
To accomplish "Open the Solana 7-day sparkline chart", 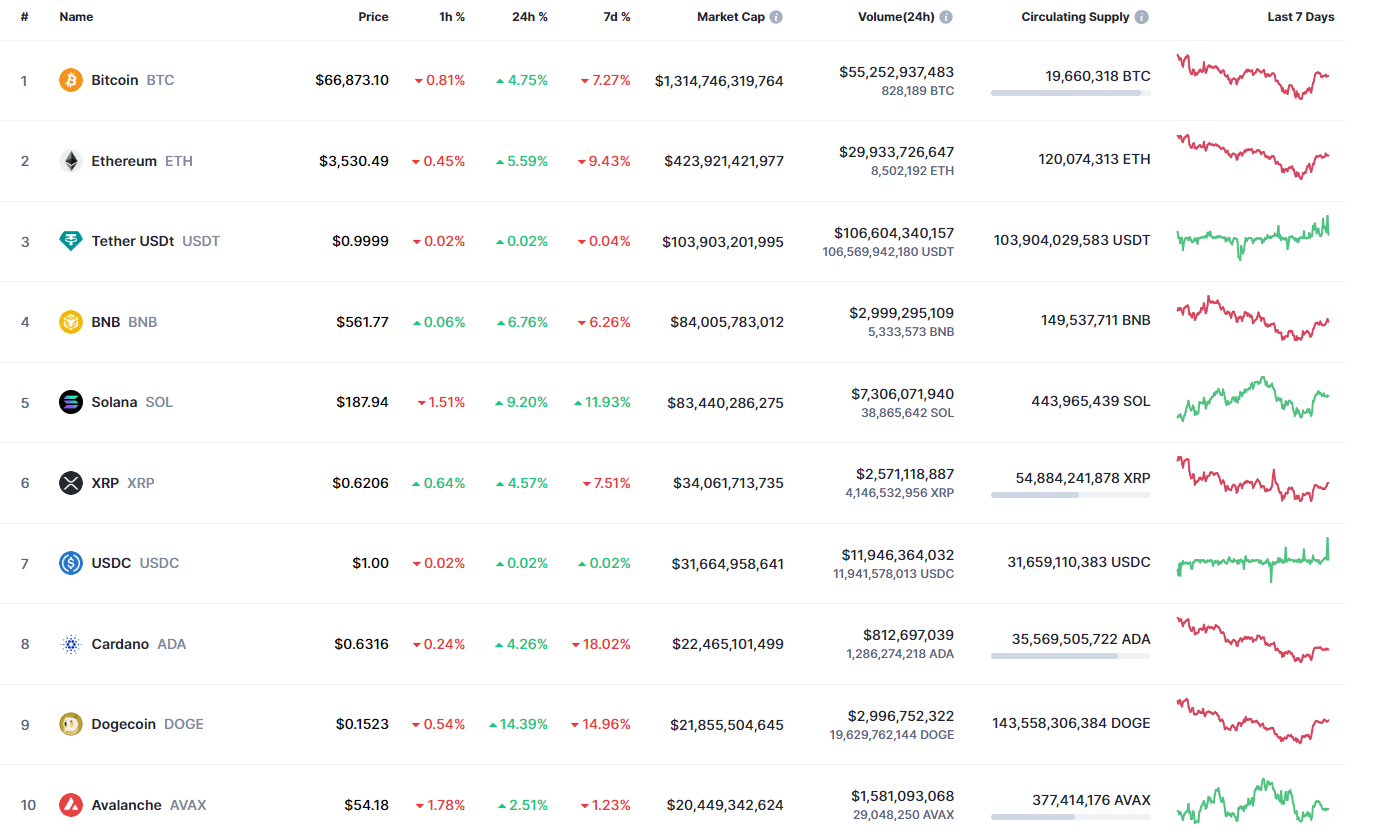I will (1254, 398).
